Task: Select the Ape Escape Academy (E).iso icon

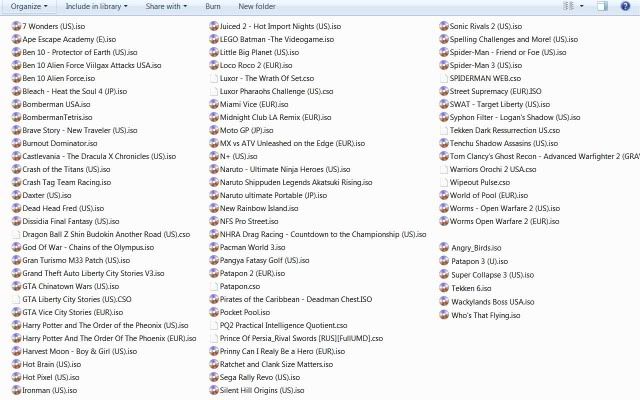Action: [16, 39]
